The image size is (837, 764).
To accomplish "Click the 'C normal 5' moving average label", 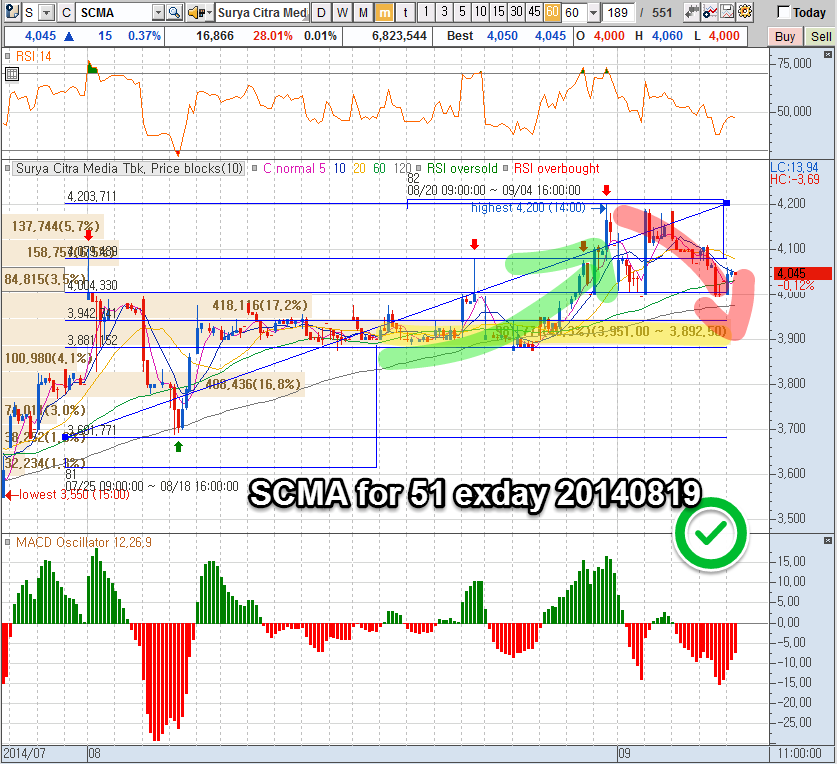I will click(x=294, y=169).
